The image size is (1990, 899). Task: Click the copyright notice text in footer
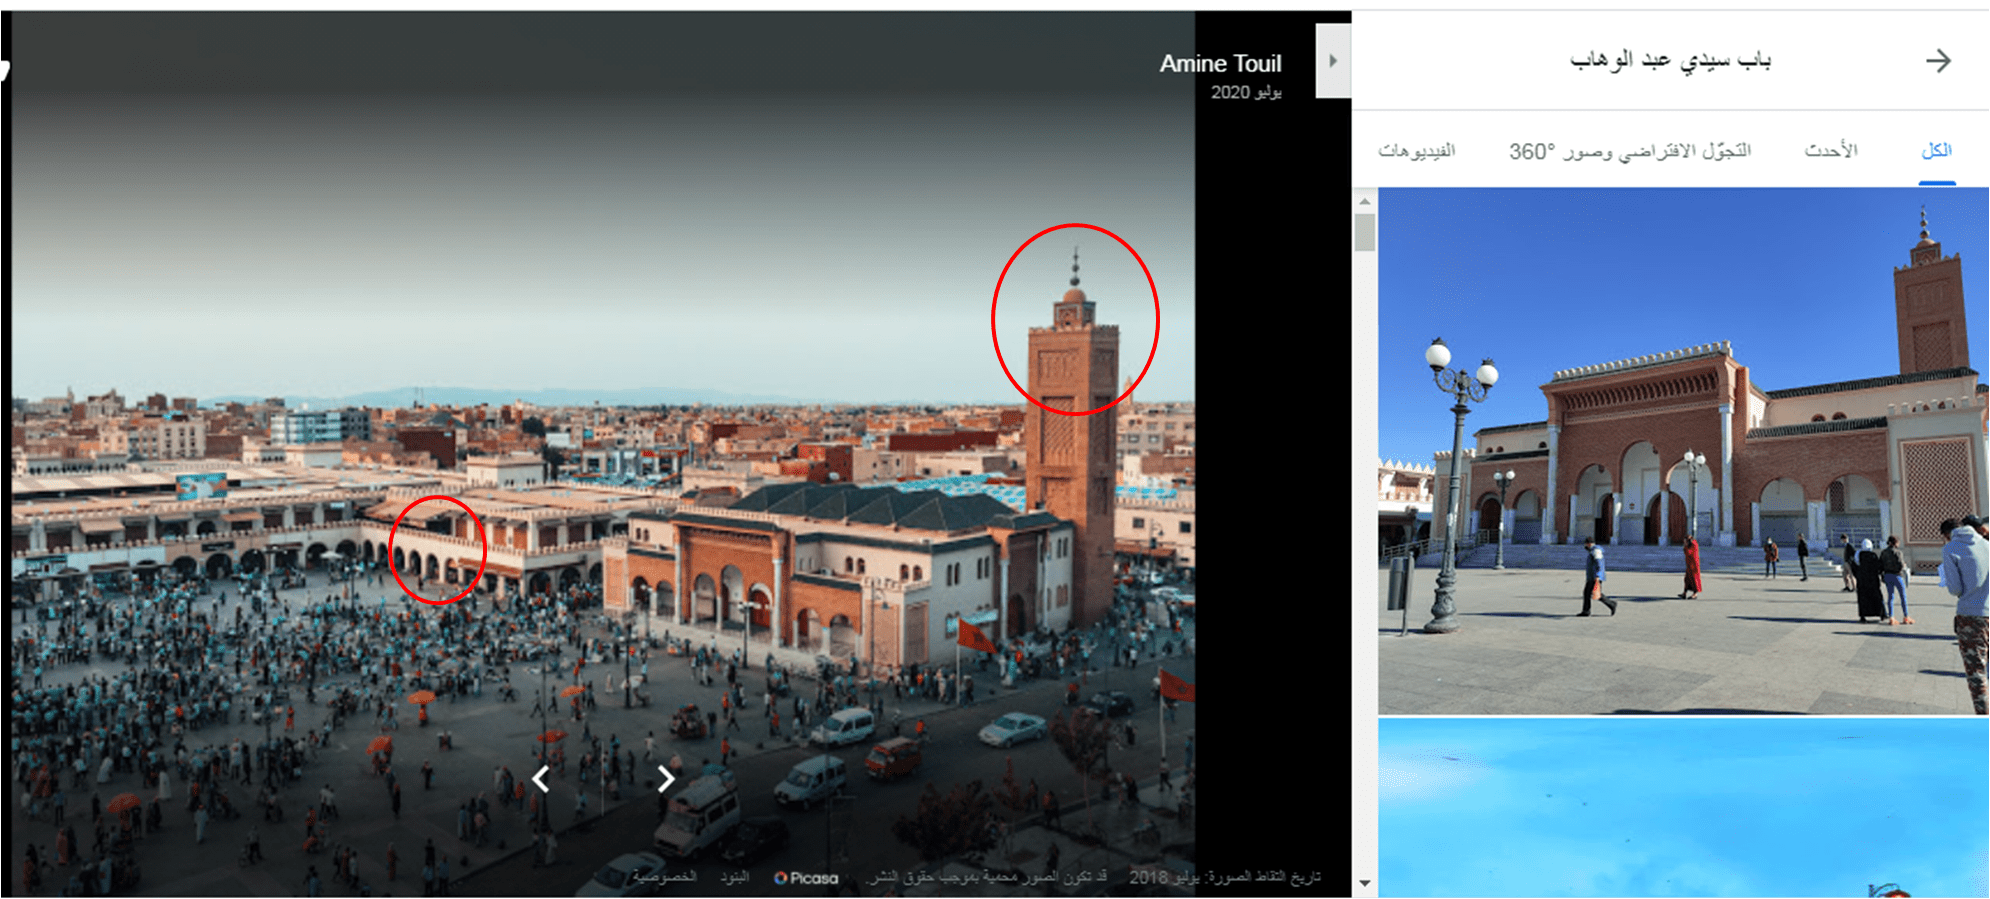tap(987, 877)
